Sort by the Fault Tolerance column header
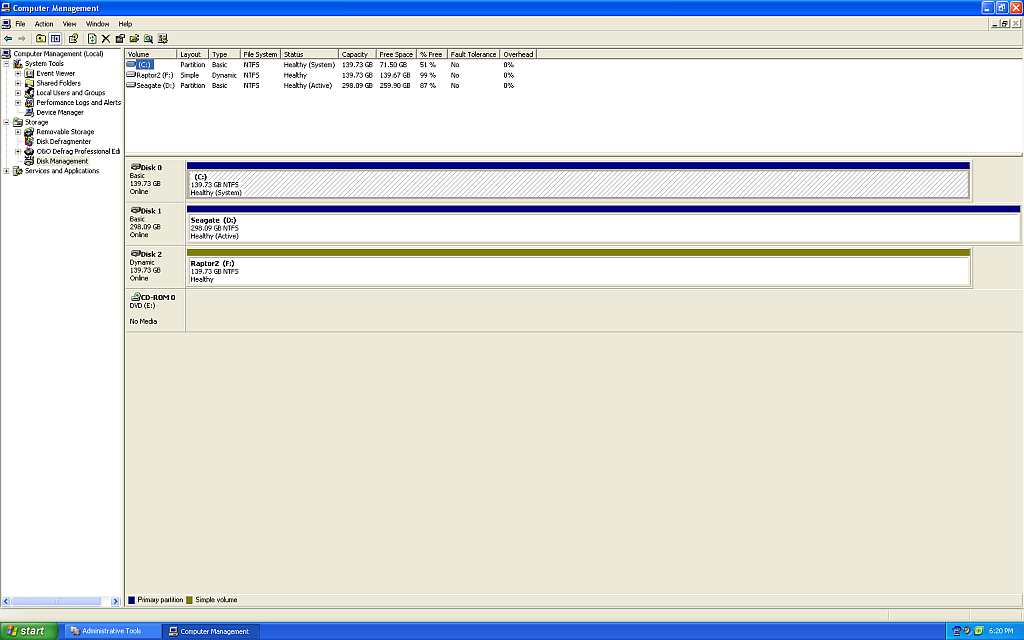Viewport: 1024px width, 640px height. 473,54
